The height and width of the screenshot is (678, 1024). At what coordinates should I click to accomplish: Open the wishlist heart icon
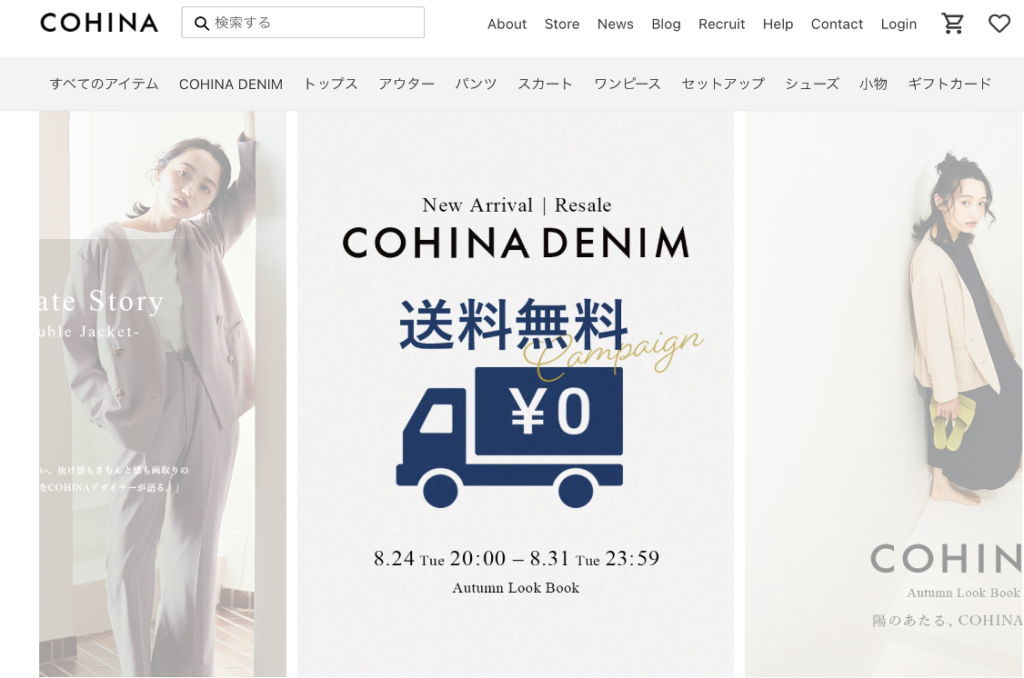click(999, 24)
